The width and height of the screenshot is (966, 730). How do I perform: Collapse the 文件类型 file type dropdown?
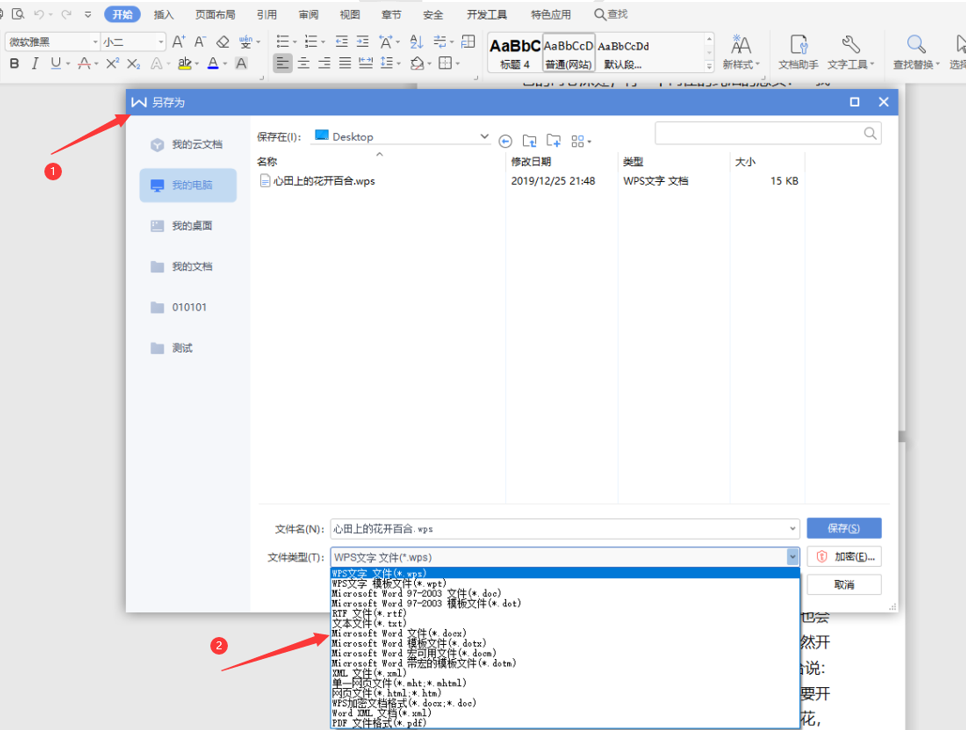[x=792, y=557]
